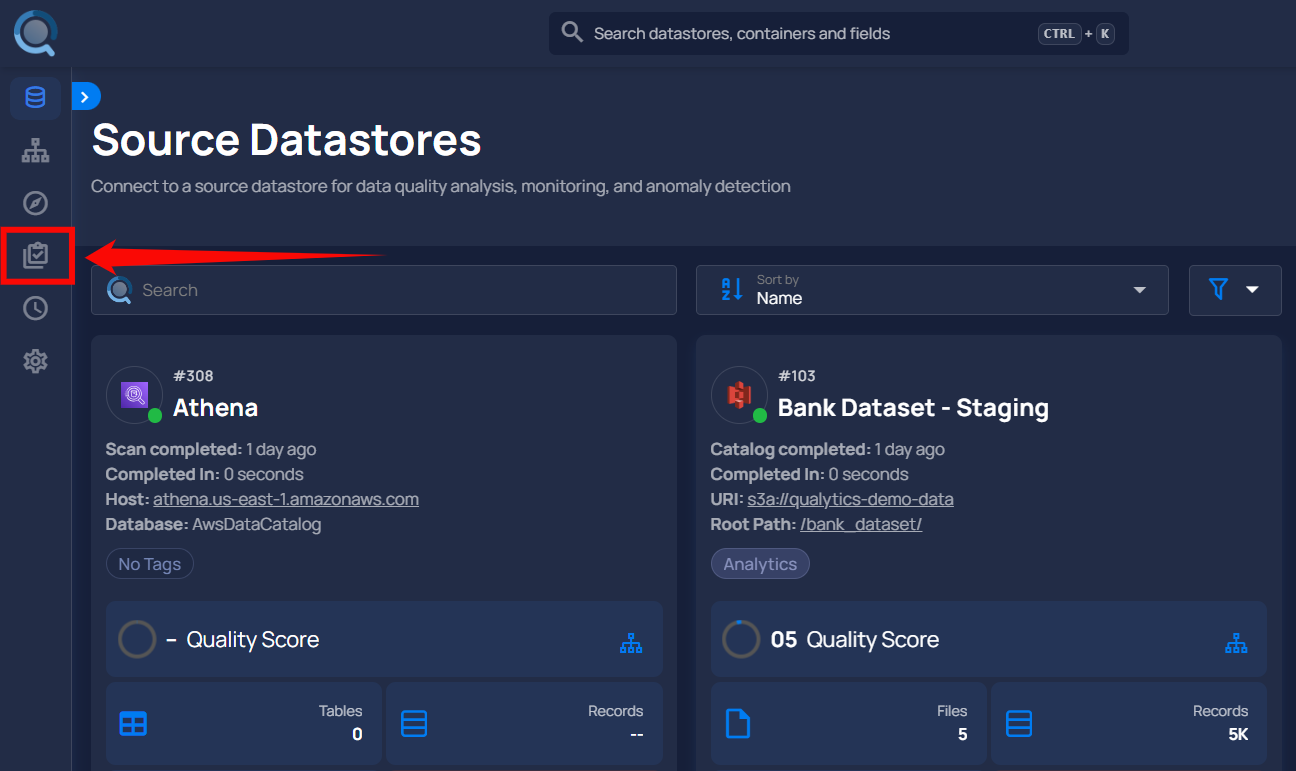Click the "Database: AwsDataCatalog" text
Viewport: 1296px width, 771px height.
[213, 524]
